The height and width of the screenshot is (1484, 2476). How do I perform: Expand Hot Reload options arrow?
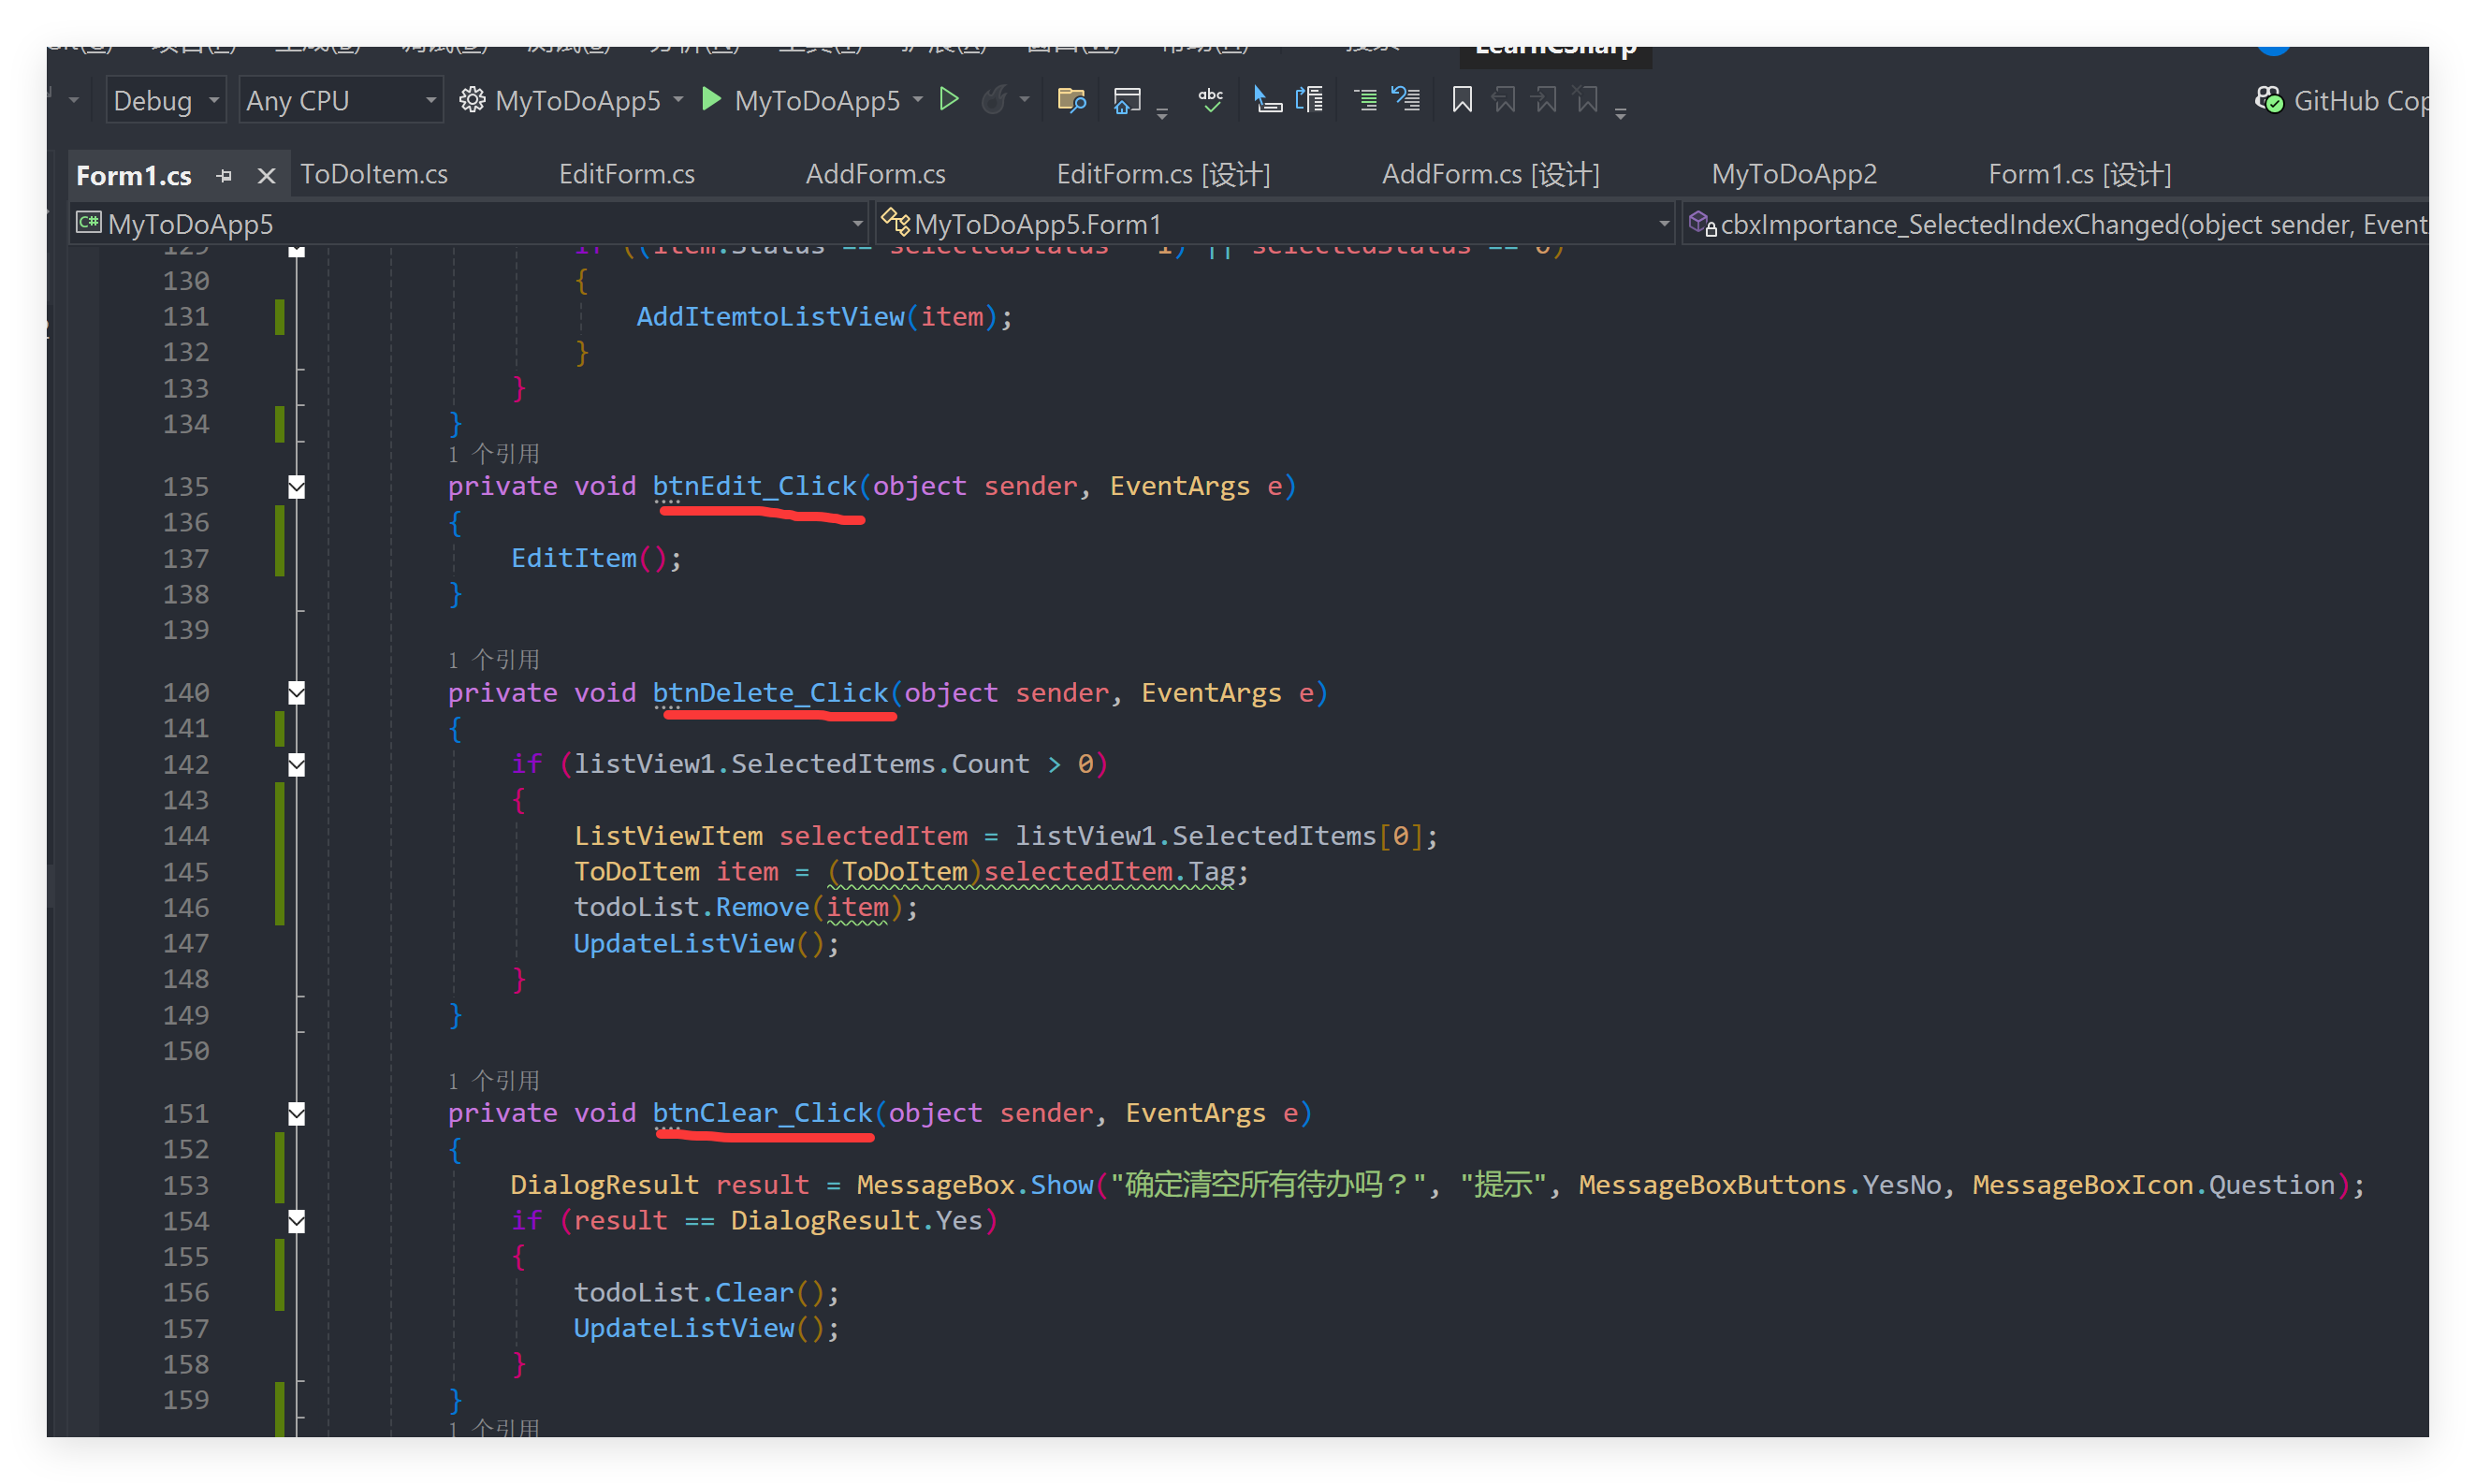pos(1024,100)
